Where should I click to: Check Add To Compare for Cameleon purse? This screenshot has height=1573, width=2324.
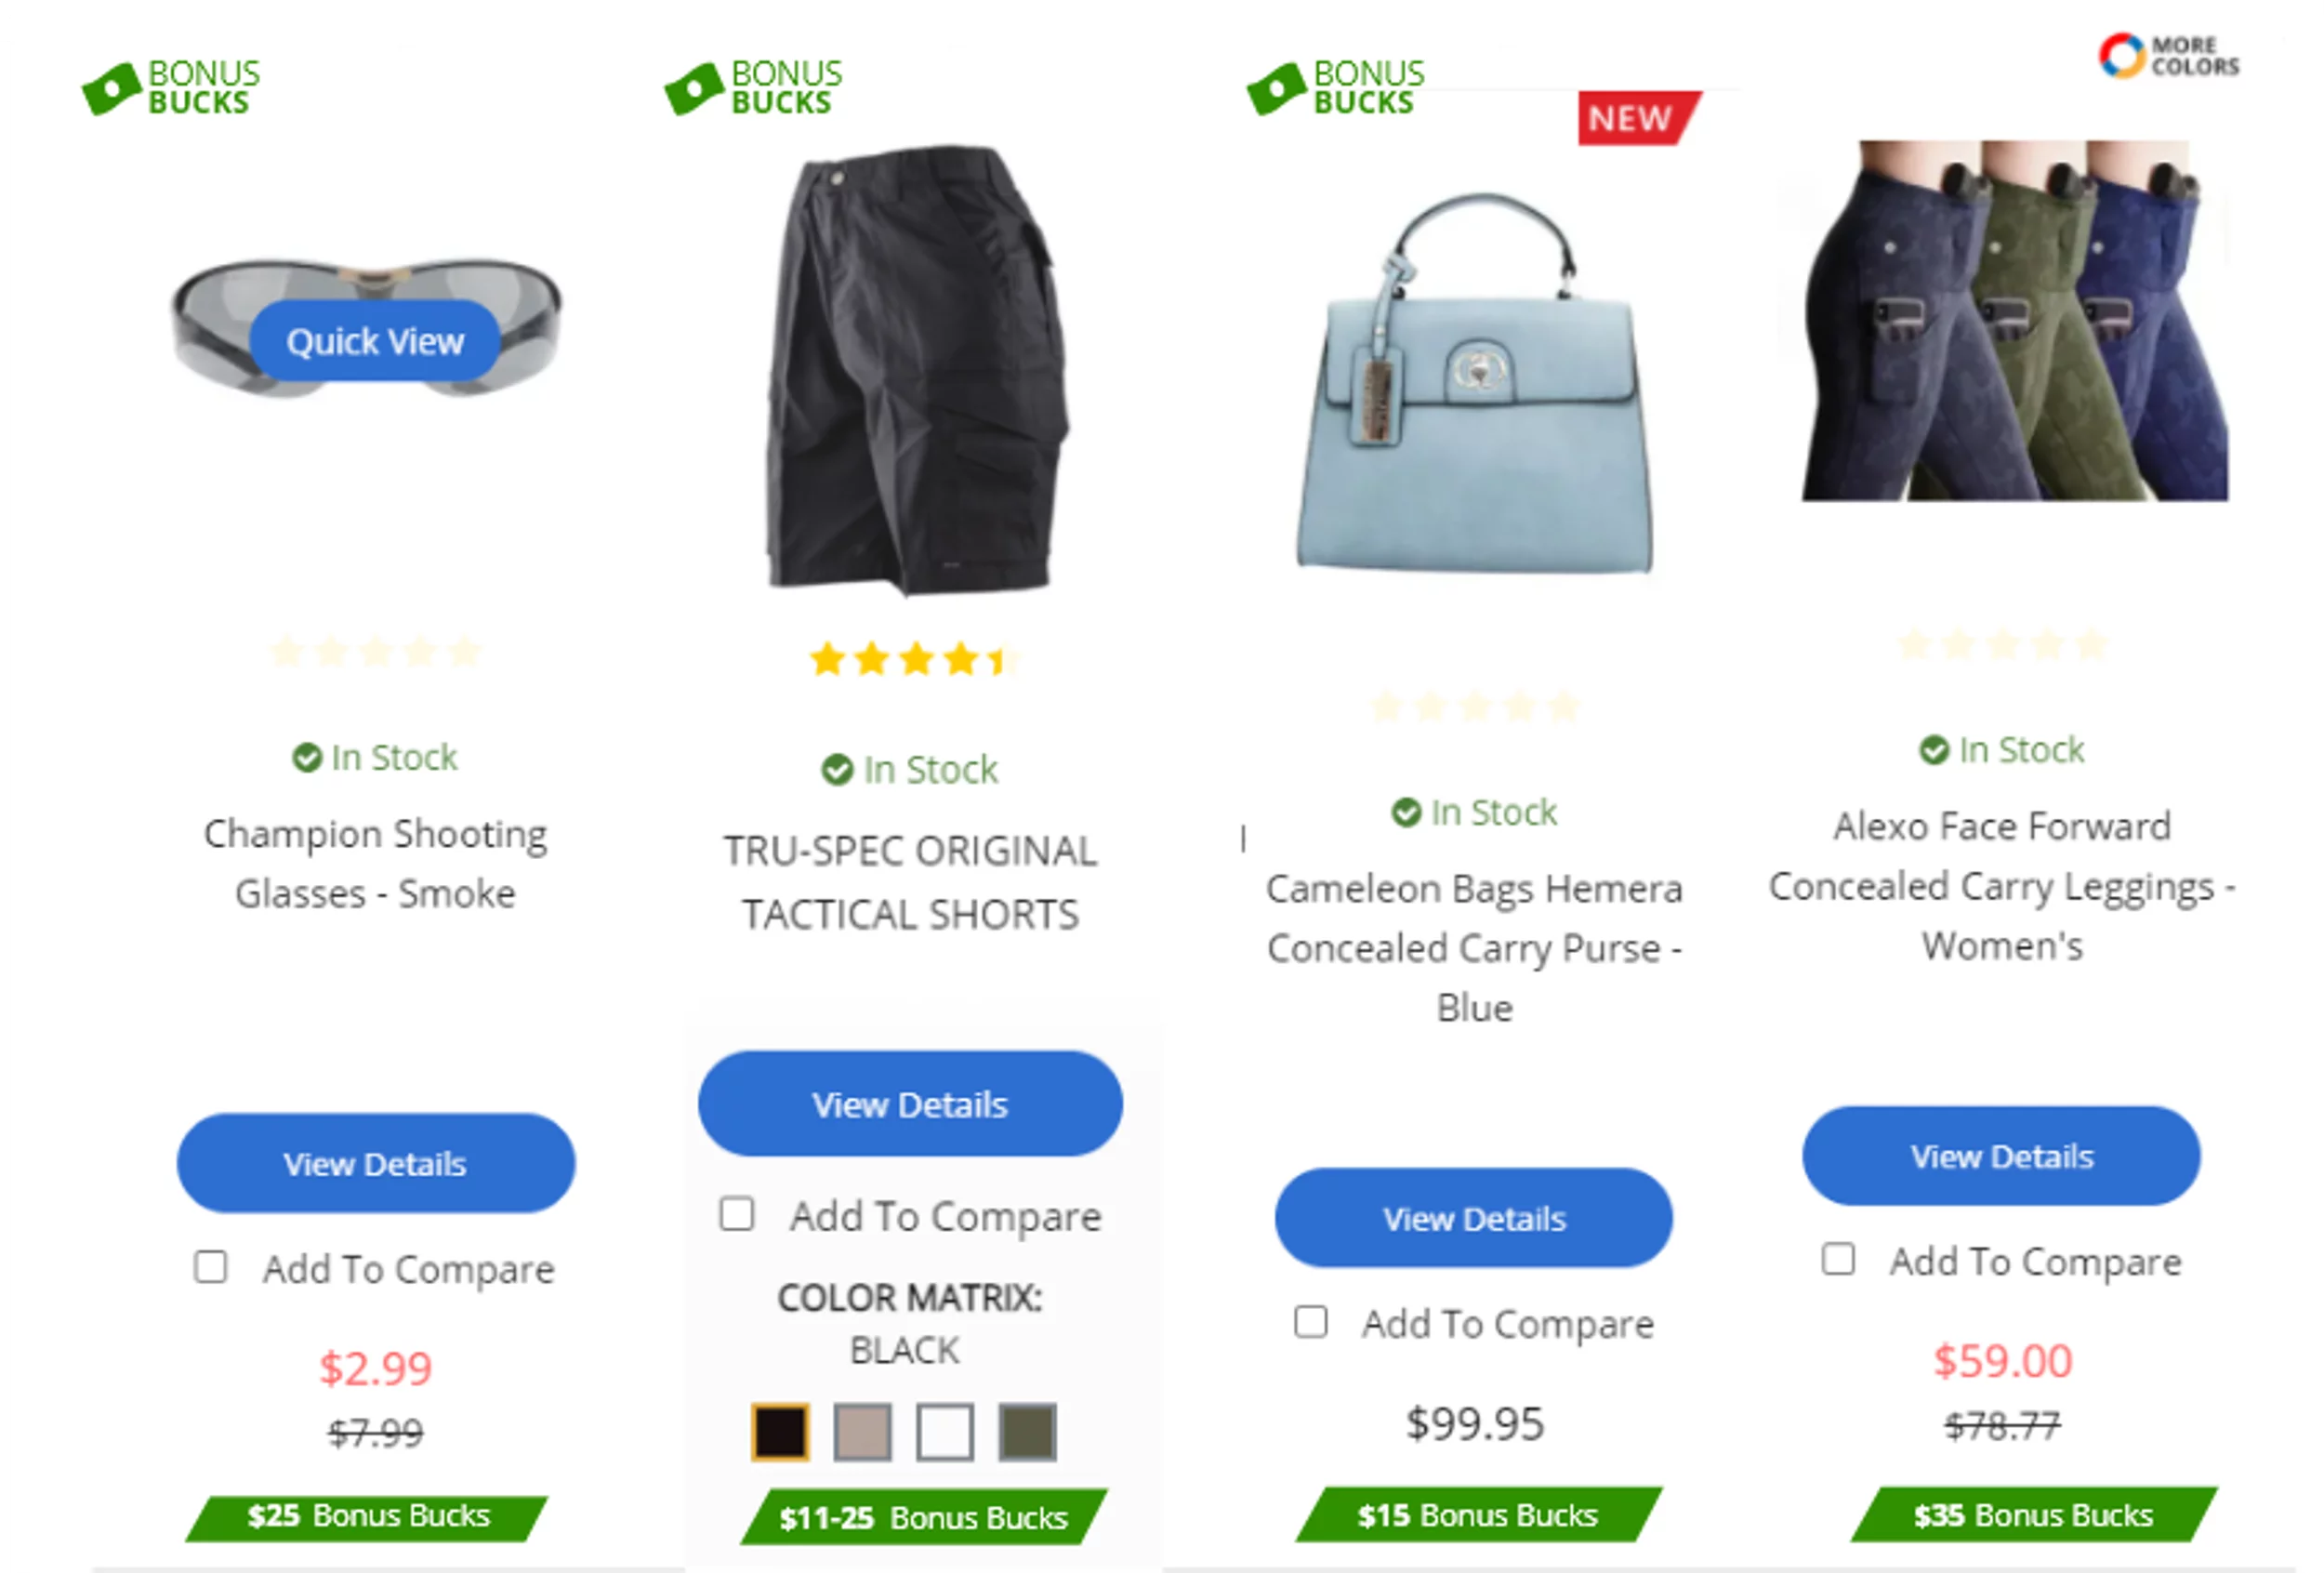1310,1322
